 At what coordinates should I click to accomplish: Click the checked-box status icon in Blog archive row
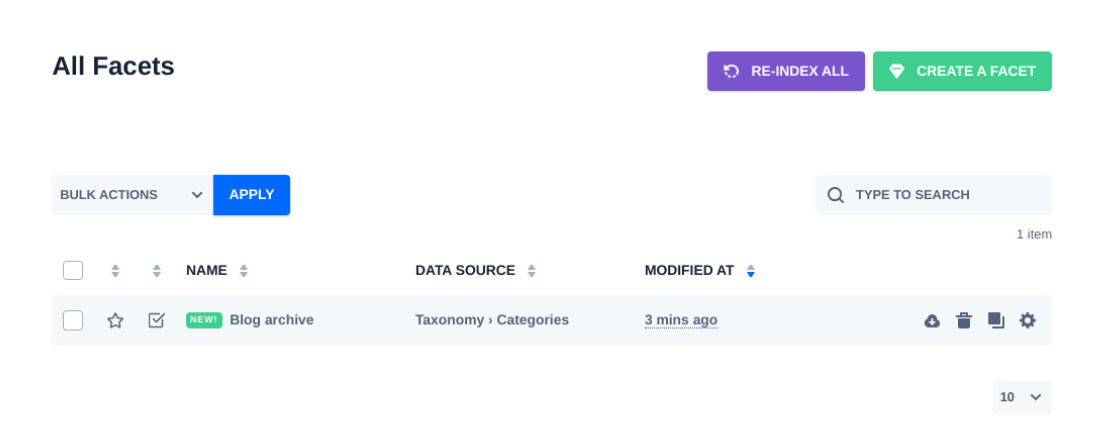point(156,321)
